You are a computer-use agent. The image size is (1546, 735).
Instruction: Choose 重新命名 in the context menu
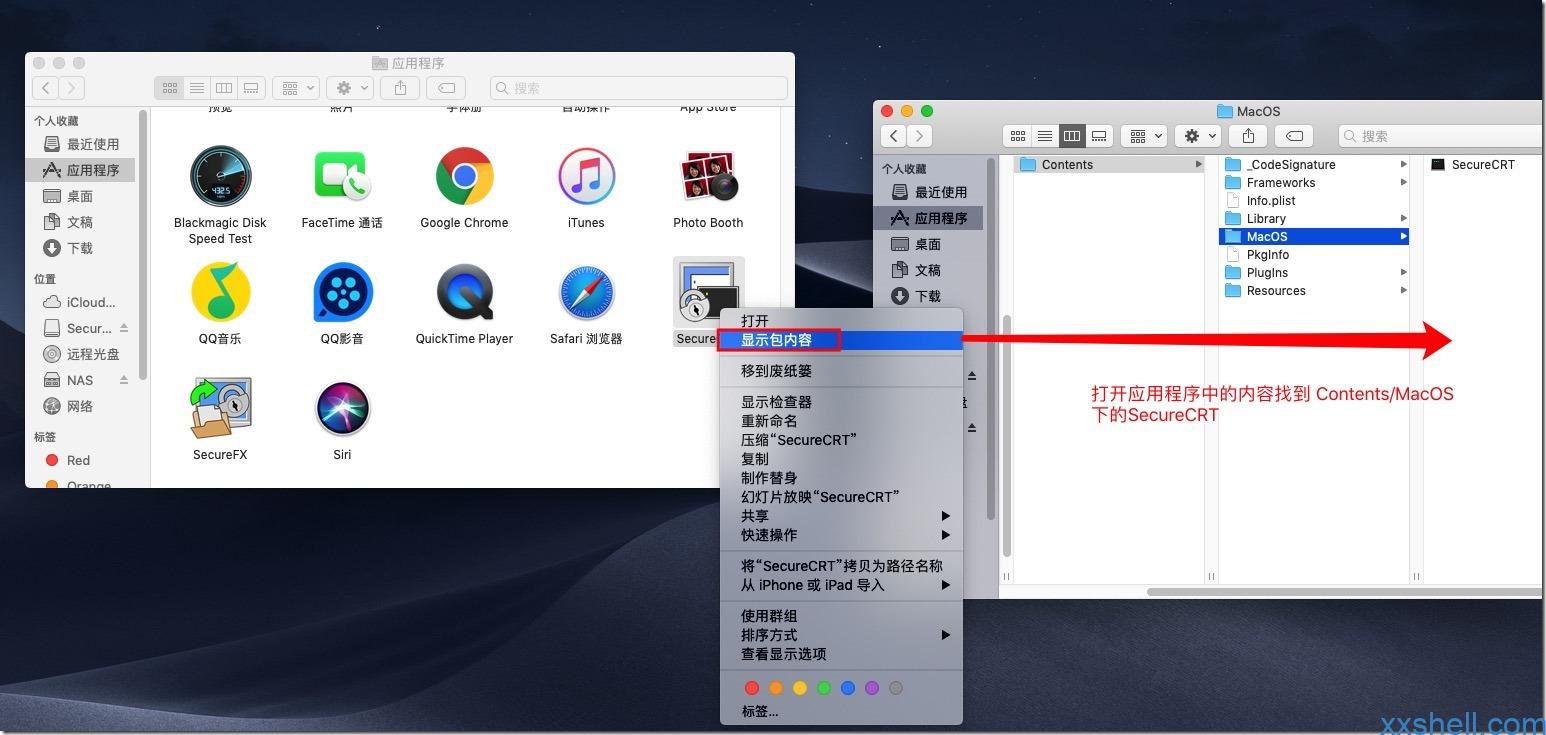841,421
